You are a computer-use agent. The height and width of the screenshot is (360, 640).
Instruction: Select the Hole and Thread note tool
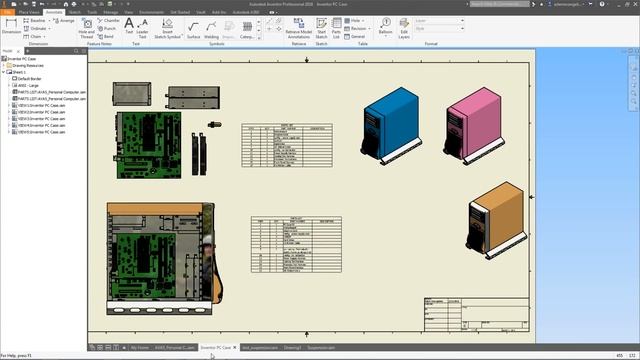pyautogui.click(x=87, y=29)
